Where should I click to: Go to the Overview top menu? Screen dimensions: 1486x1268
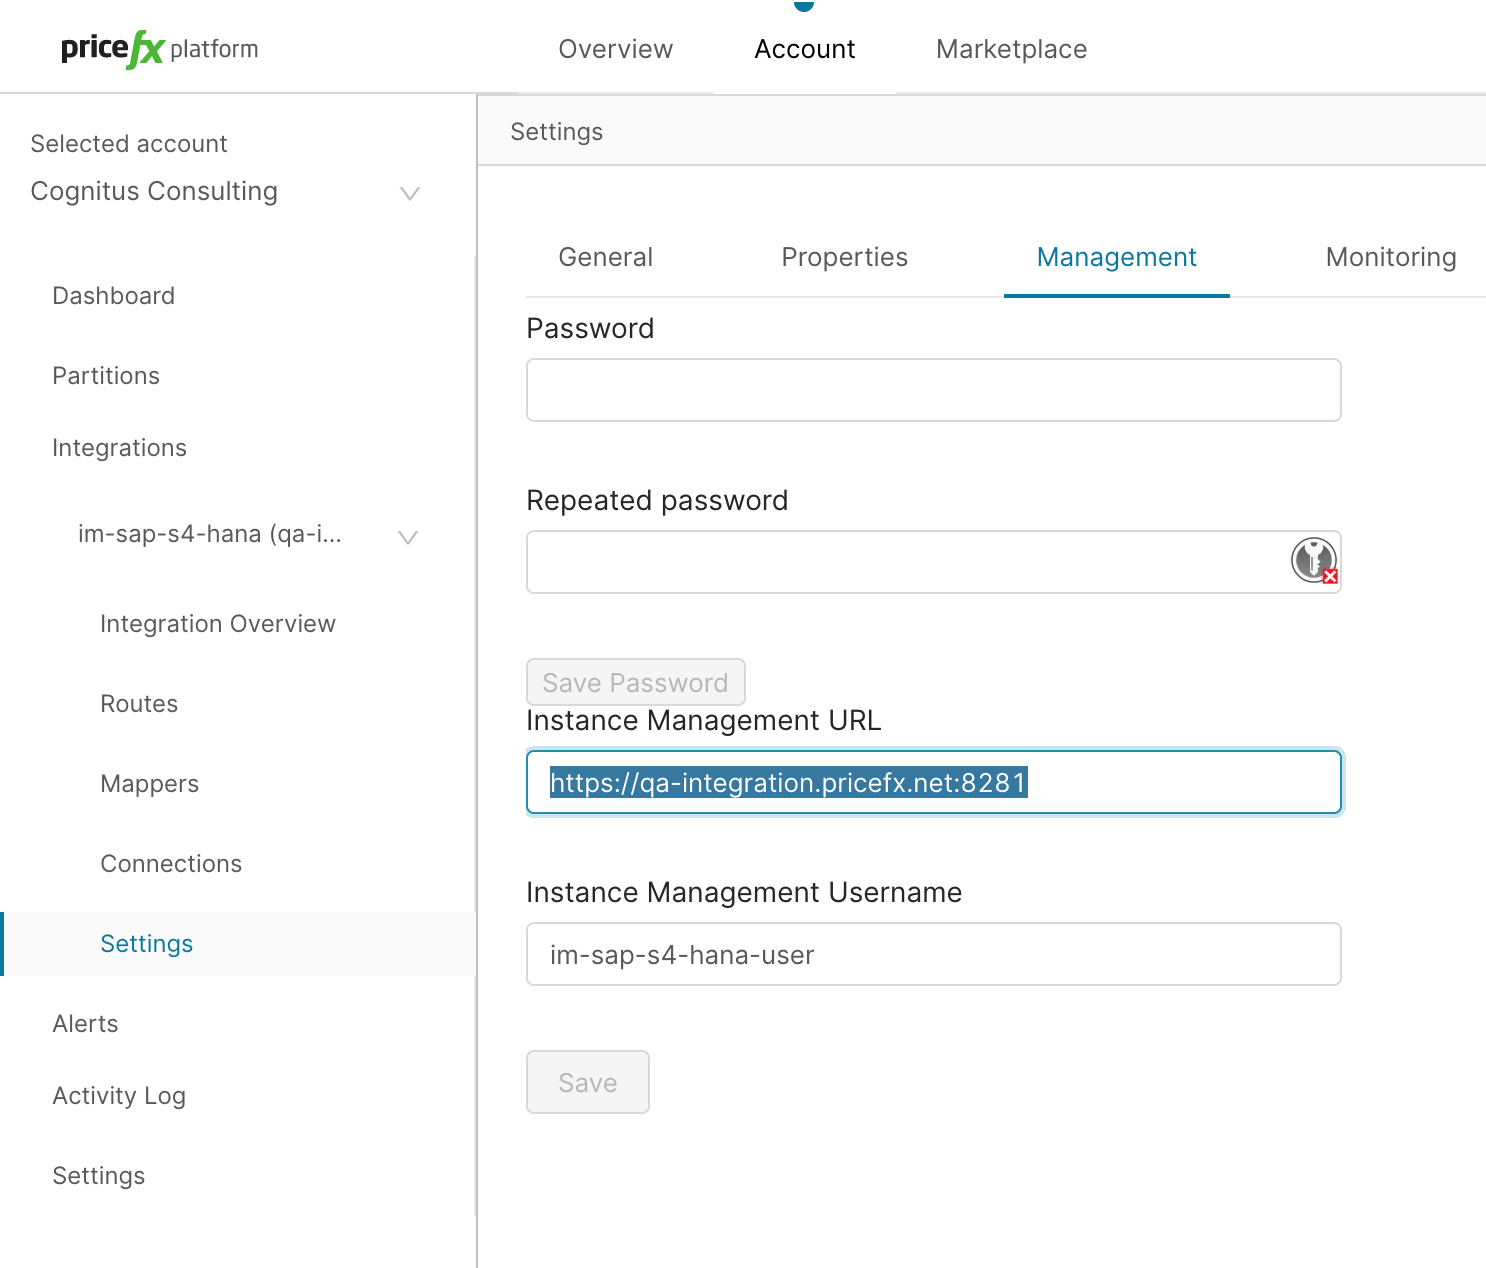[x=615, y=49]
